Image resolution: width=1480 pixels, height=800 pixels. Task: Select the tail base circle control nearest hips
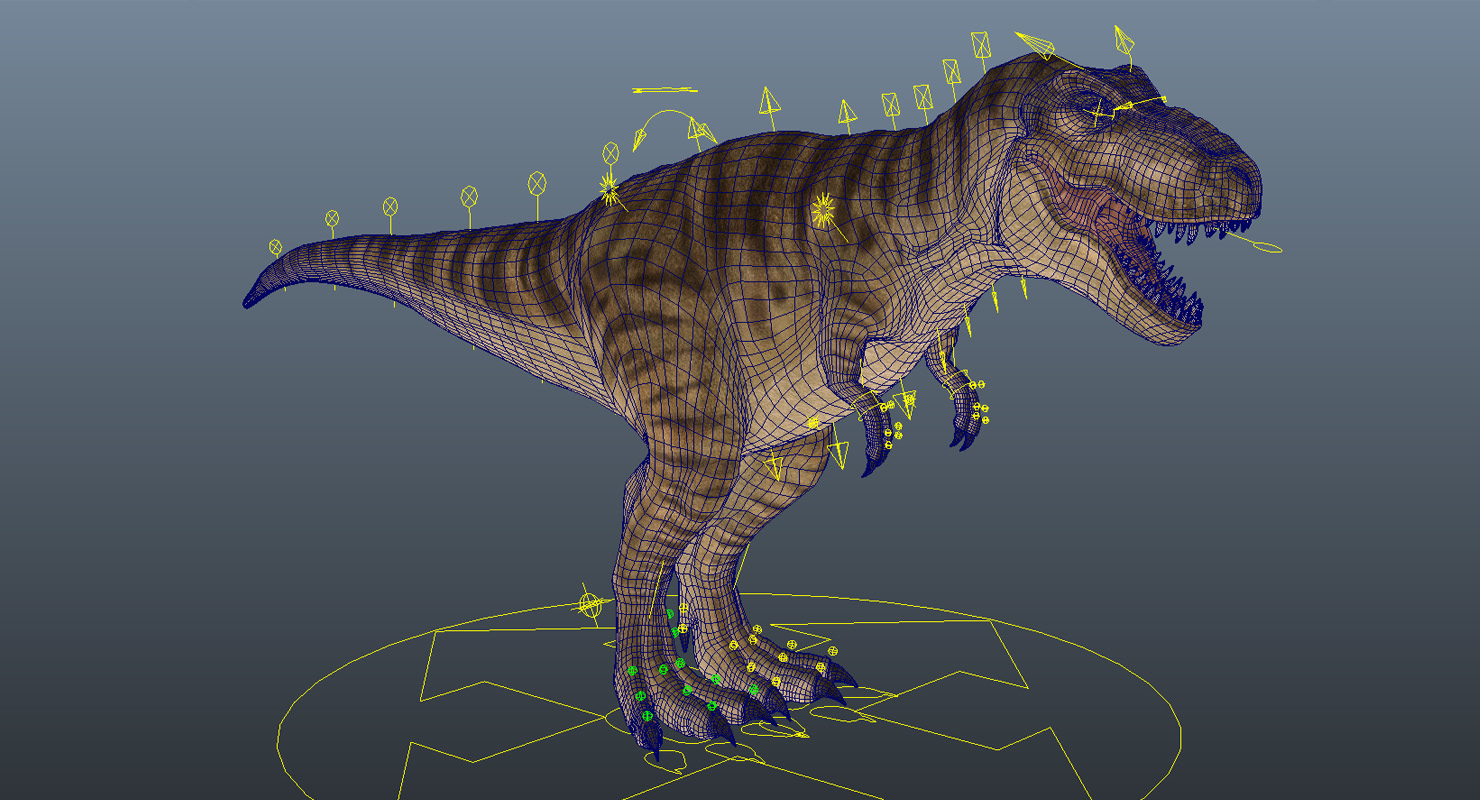(x=610, y=153)
